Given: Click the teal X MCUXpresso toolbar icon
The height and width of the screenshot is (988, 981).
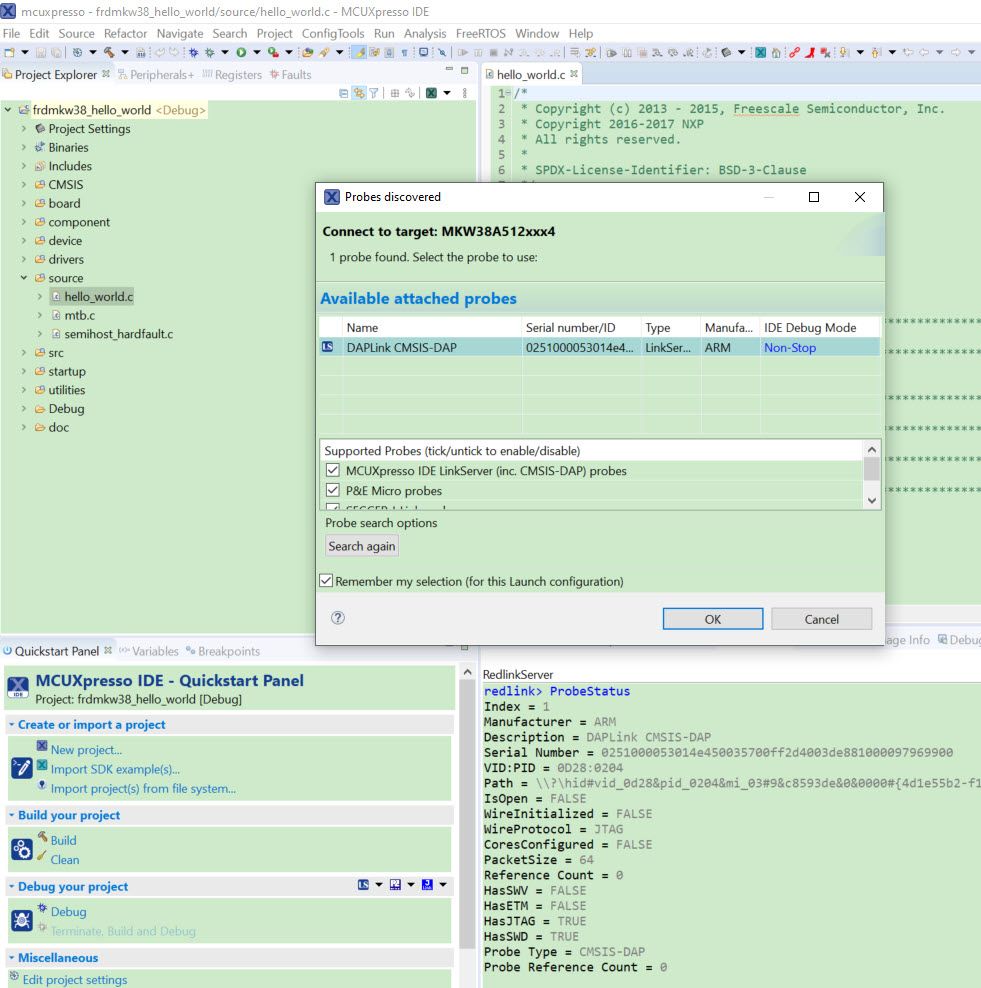Looking at the screenshot, I should click(x=760, y=52).
